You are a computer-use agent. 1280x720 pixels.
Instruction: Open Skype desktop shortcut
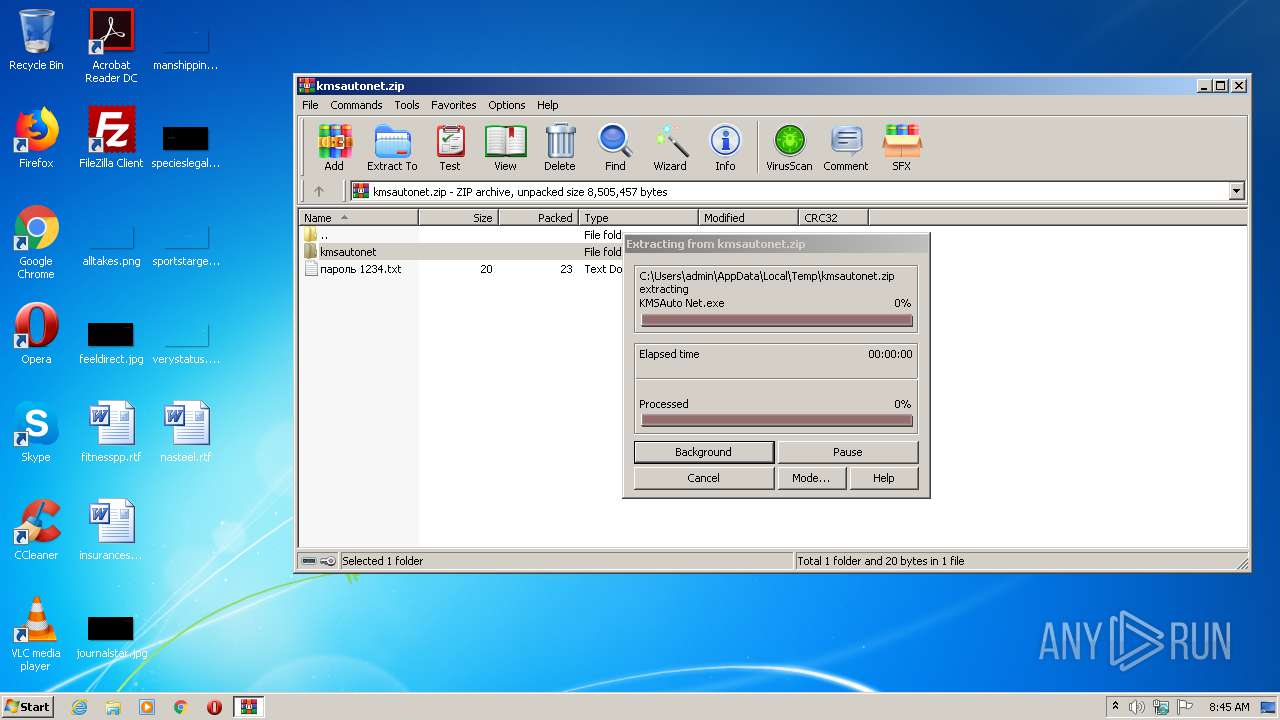click(36, 432)
